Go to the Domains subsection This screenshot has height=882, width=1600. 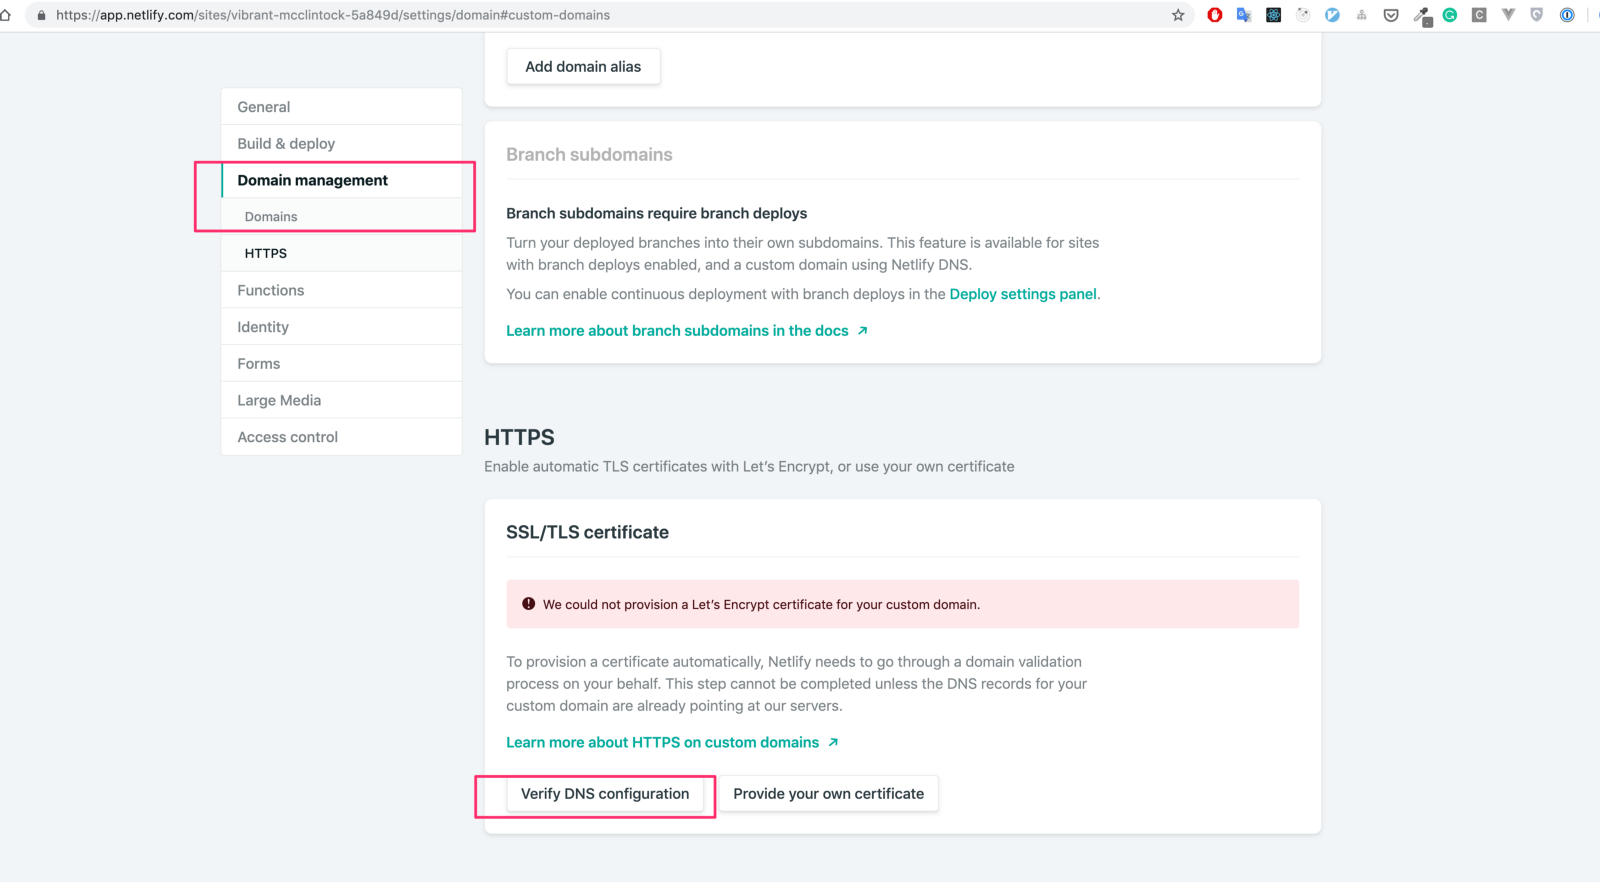point(341,217)
